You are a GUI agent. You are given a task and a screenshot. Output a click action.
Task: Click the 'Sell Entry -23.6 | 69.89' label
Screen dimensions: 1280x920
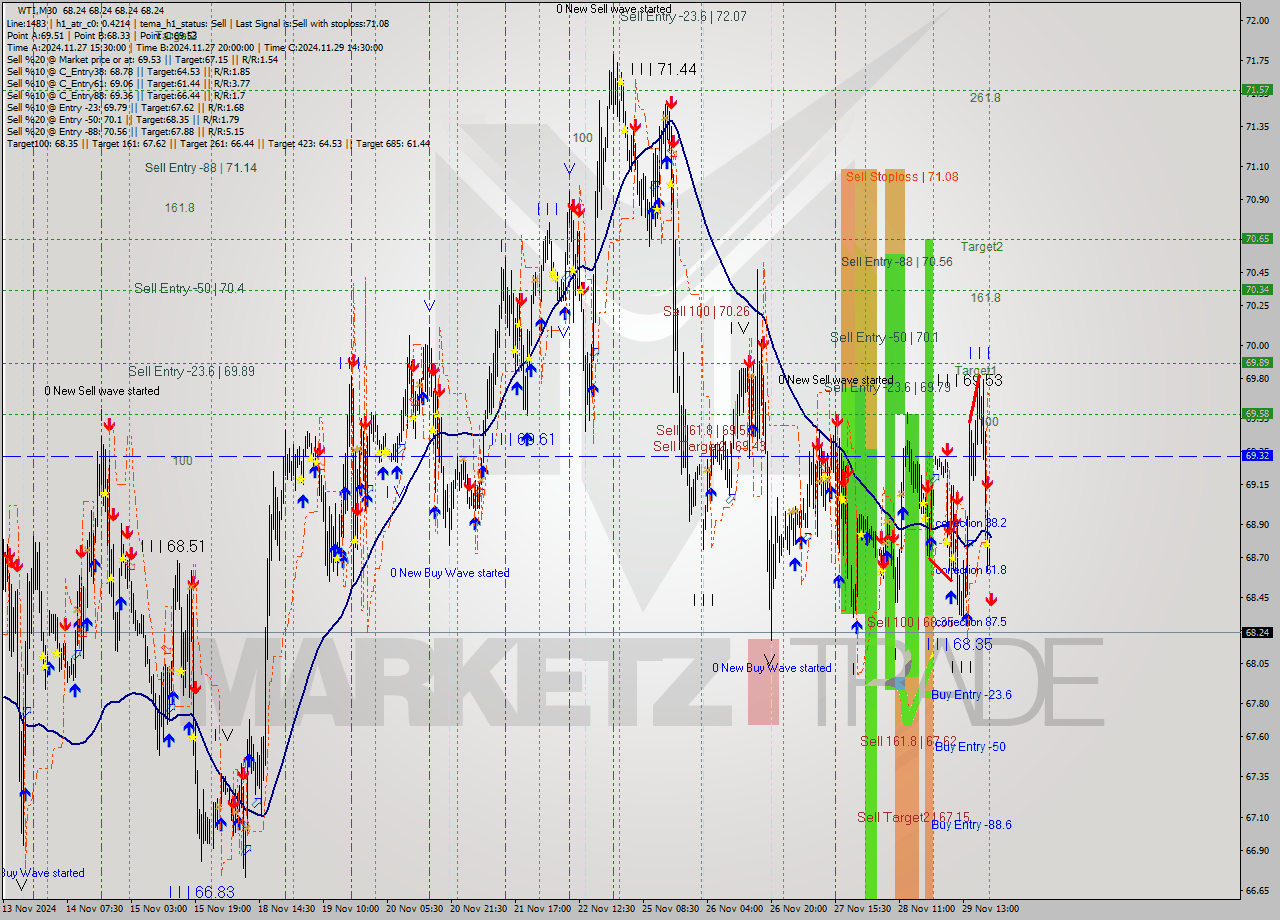191,371
